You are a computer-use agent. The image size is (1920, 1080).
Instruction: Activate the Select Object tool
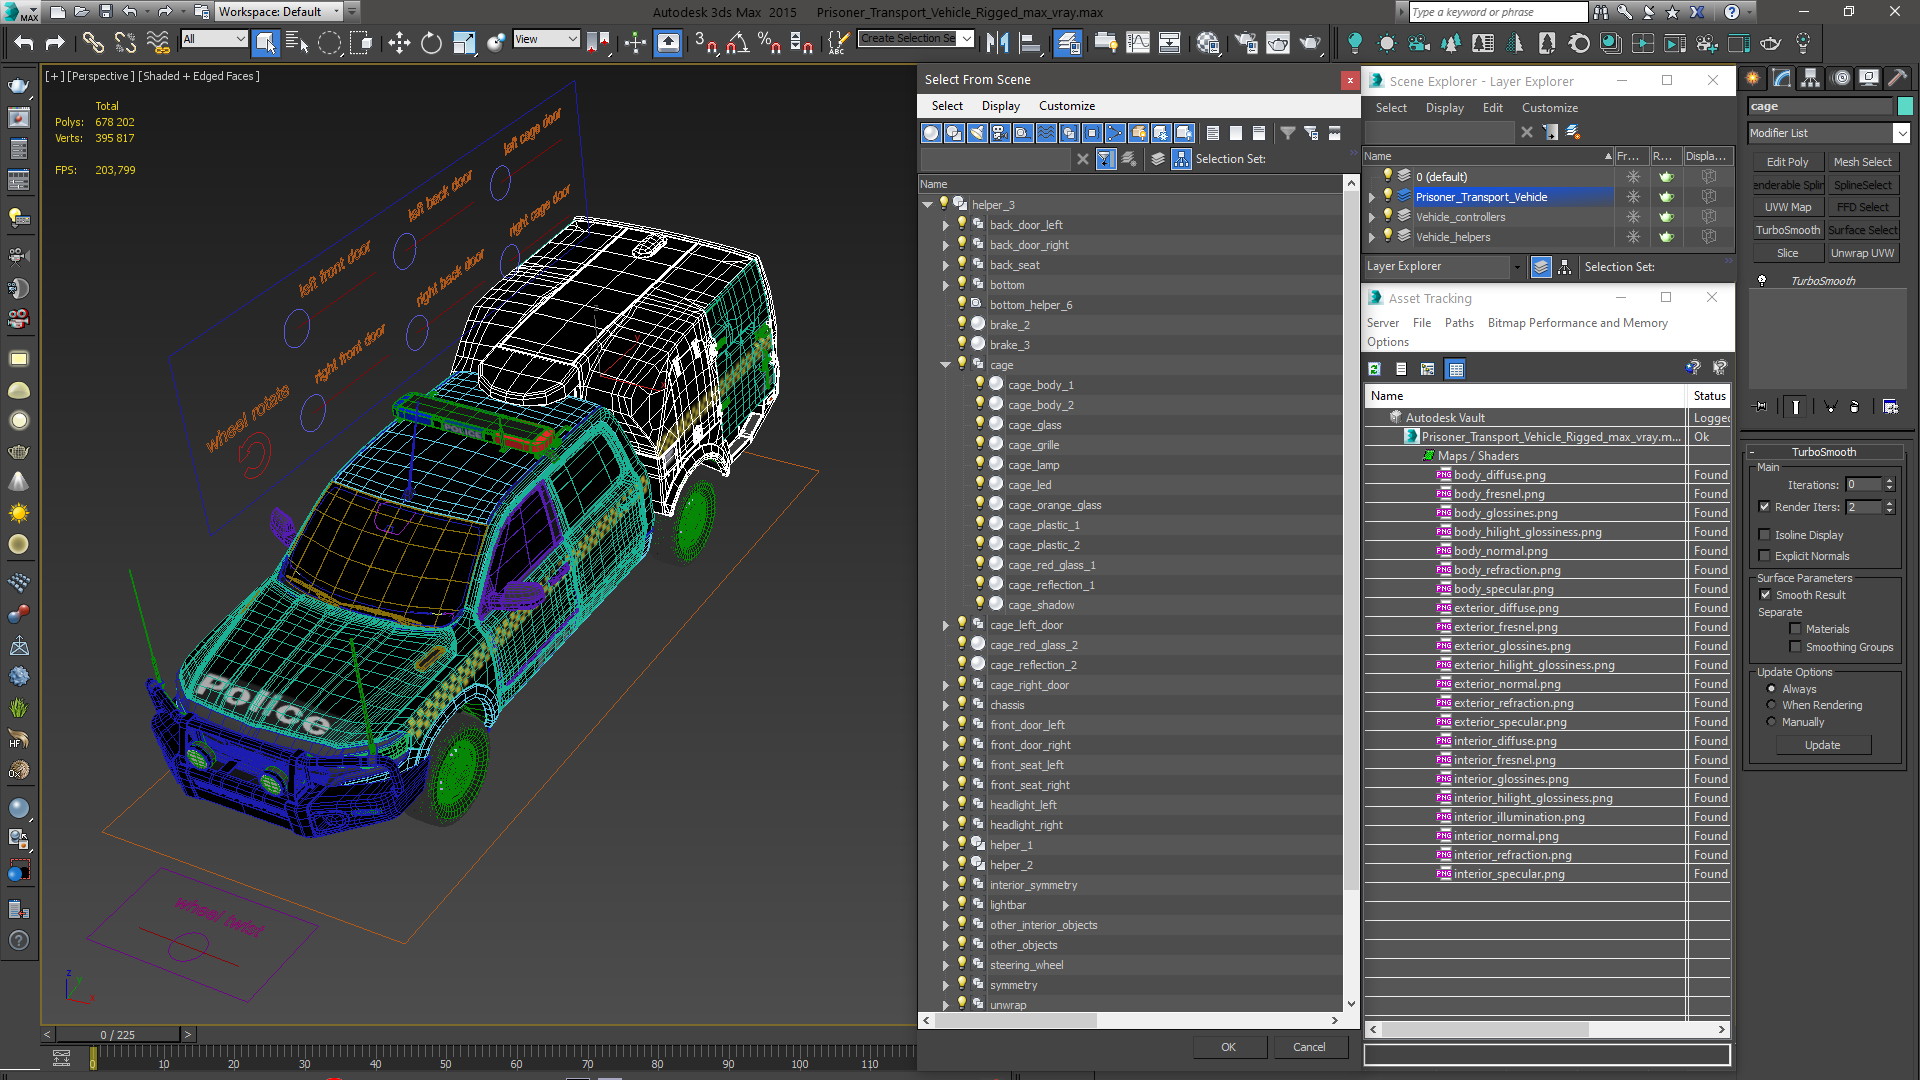pos(265,42)
